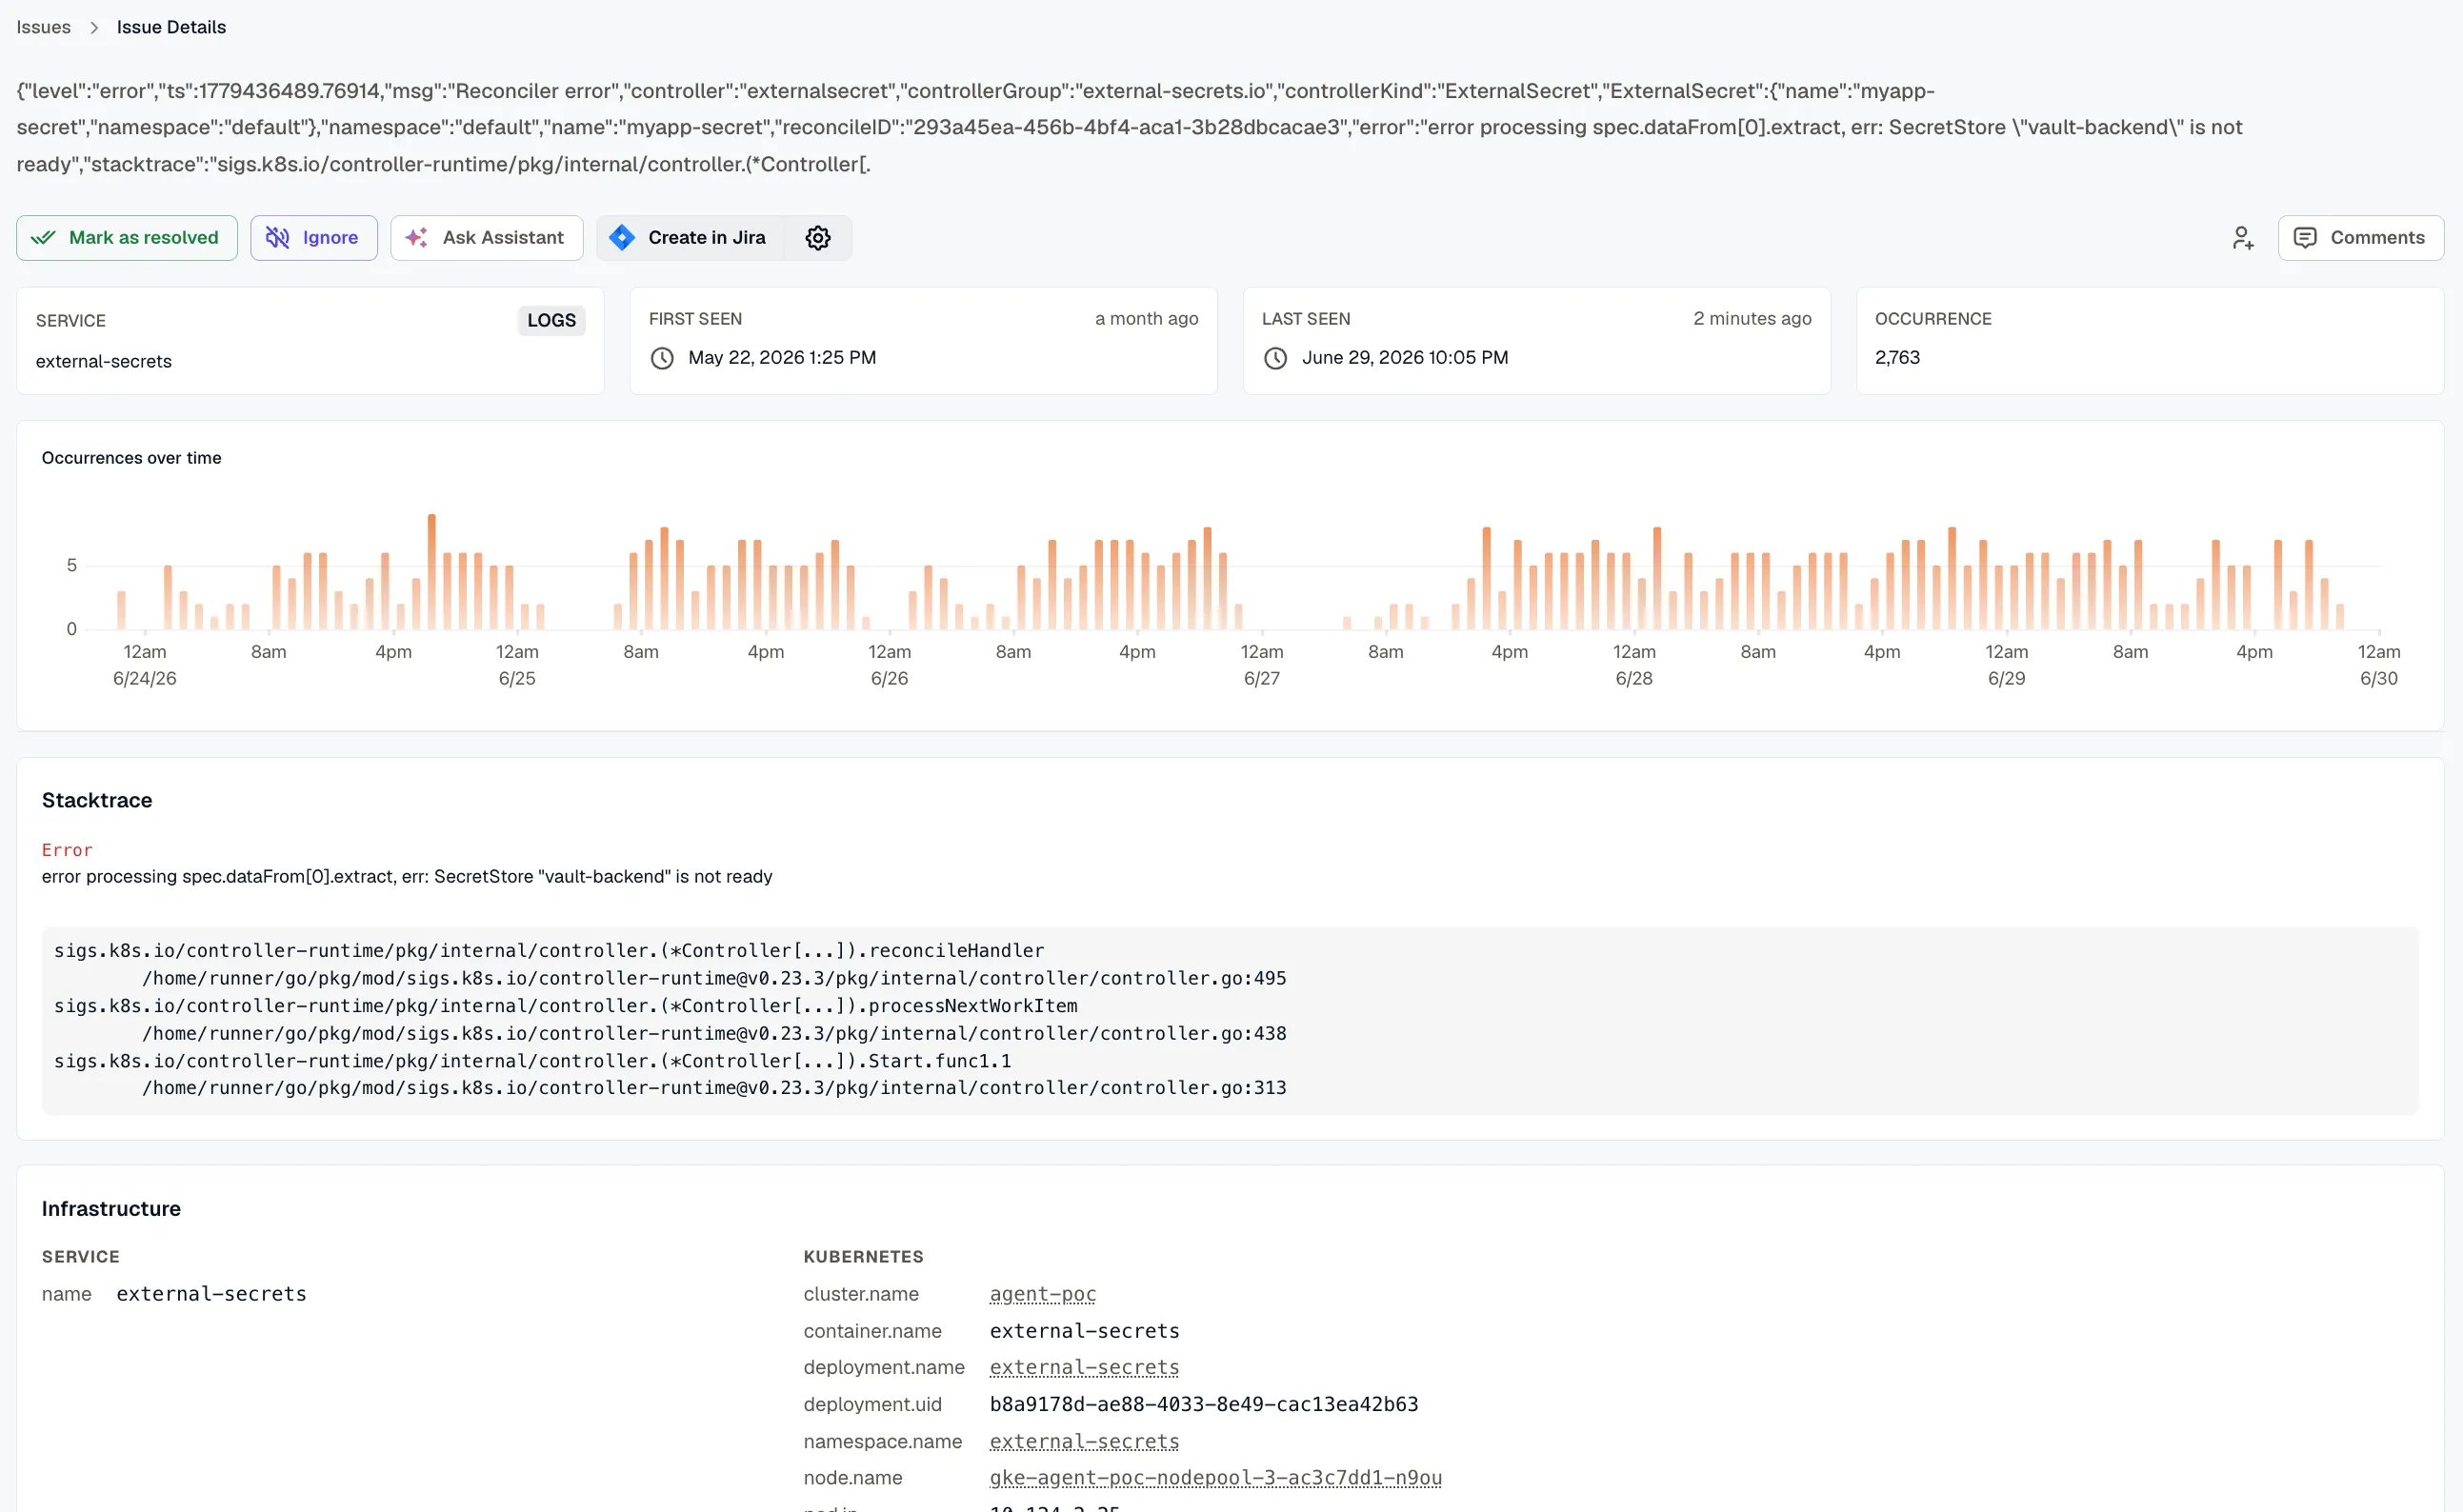Click the sparkle icon on Ask Assistant
2463x1512 pixels.
click(416, 238)
